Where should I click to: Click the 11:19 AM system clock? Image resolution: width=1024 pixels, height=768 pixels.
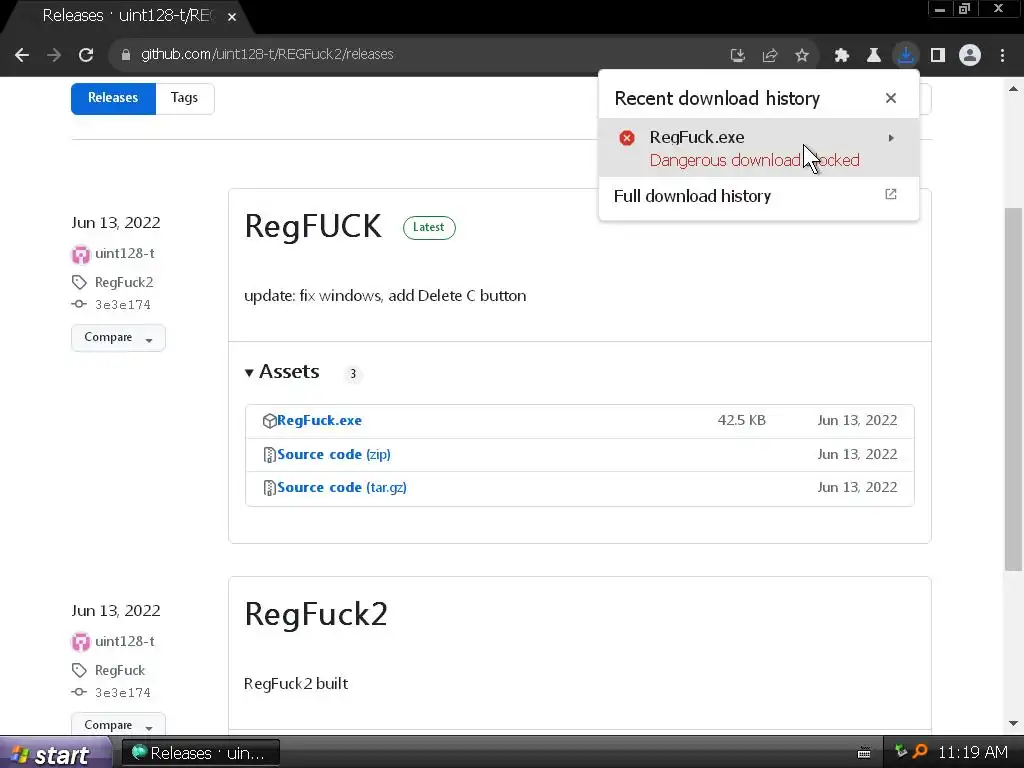pyautogui.click(x=972, y=753)
